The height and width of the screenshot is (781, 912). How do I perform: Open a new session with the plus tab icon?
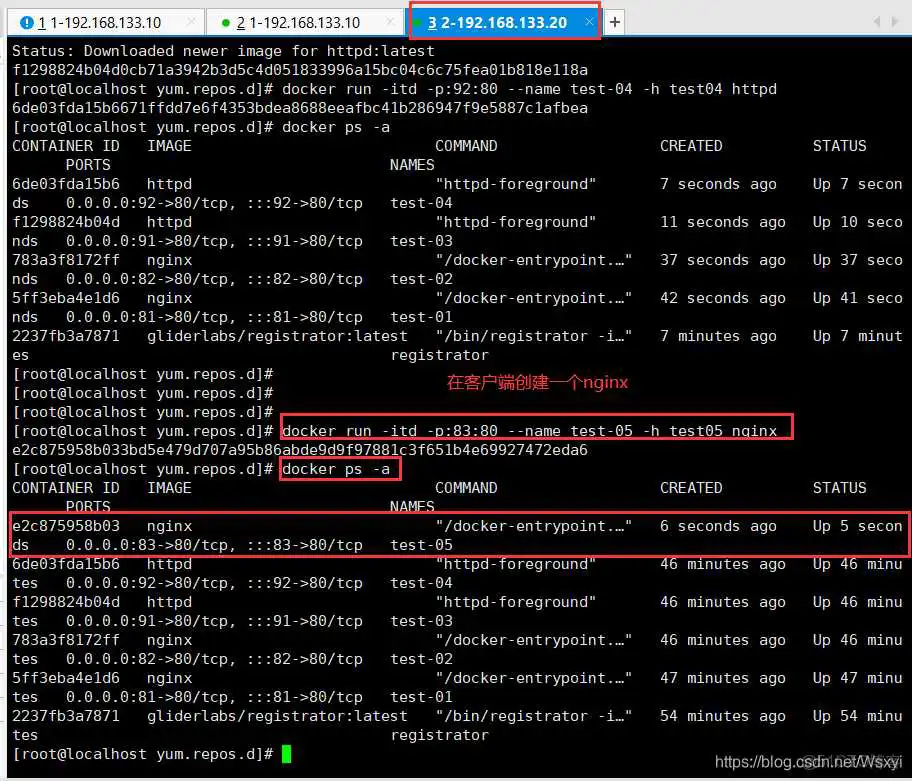coord(615,20)
